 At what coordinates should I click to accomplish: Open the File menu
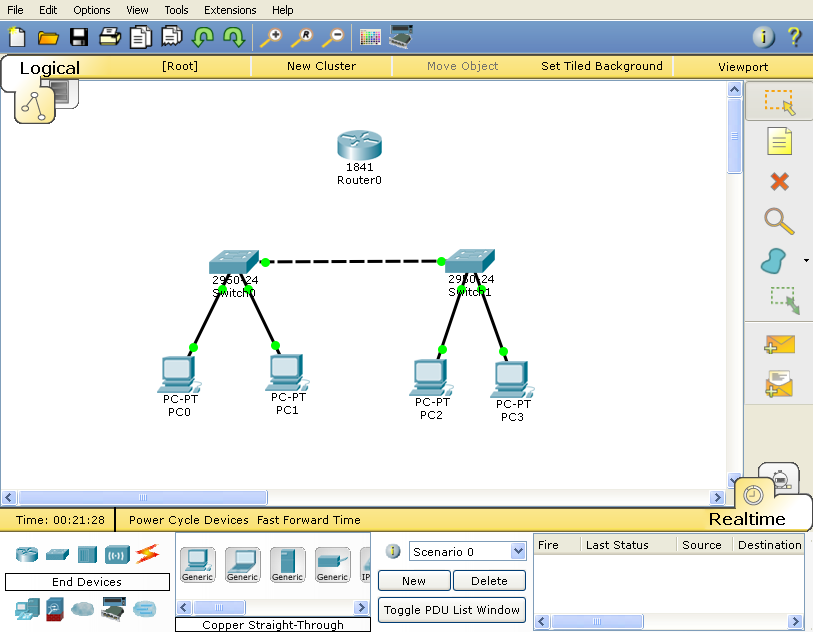coord(15,10)
